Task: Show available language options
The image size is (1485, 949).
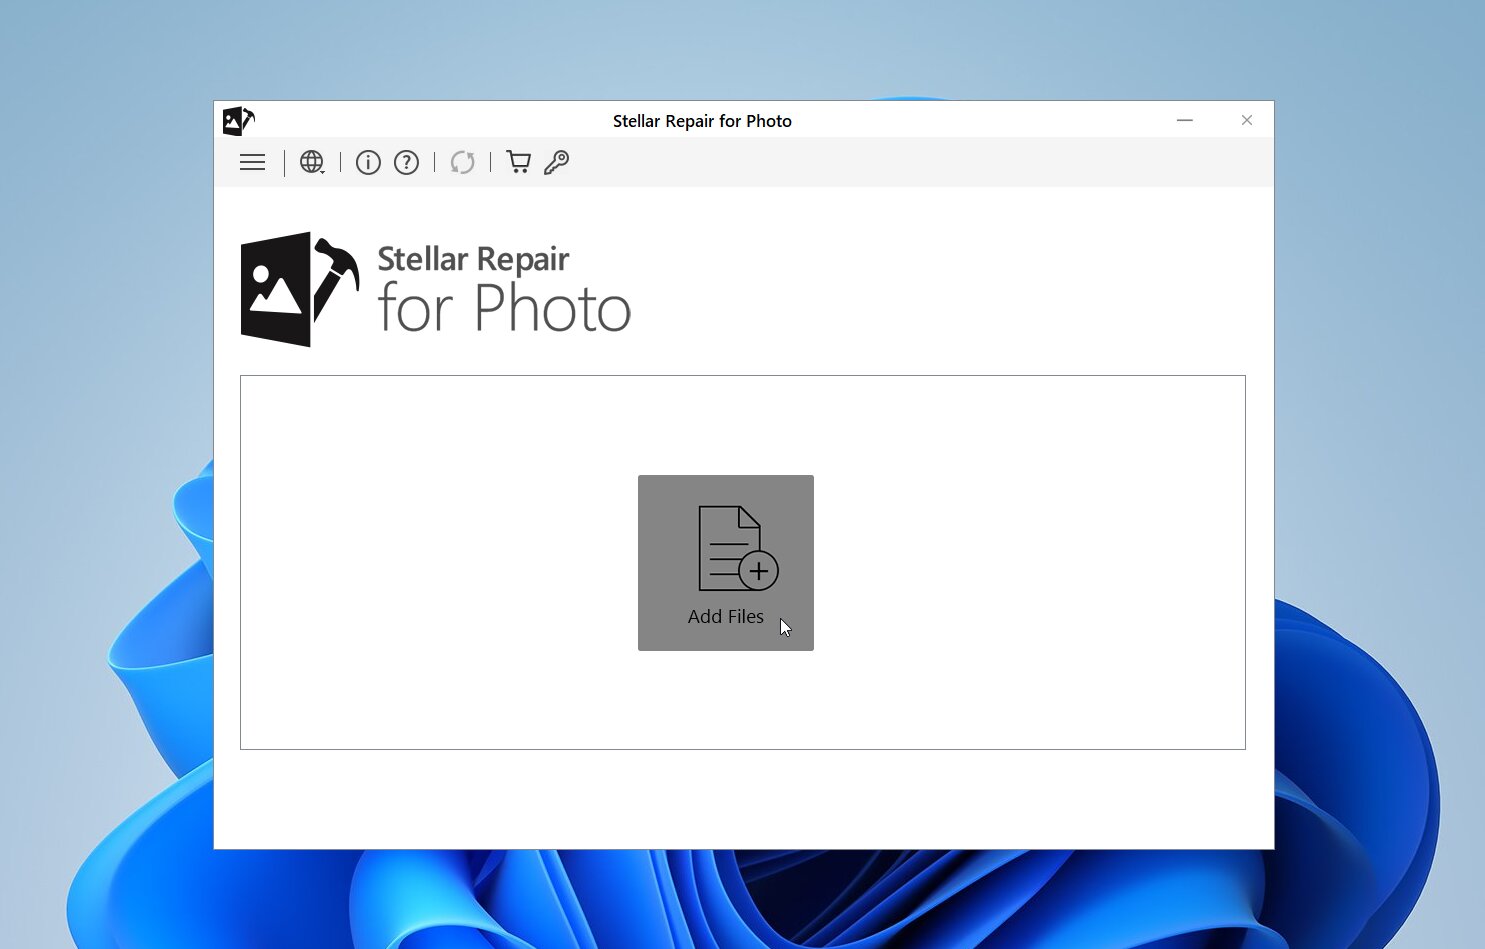Action: click(x=312, y=161)
